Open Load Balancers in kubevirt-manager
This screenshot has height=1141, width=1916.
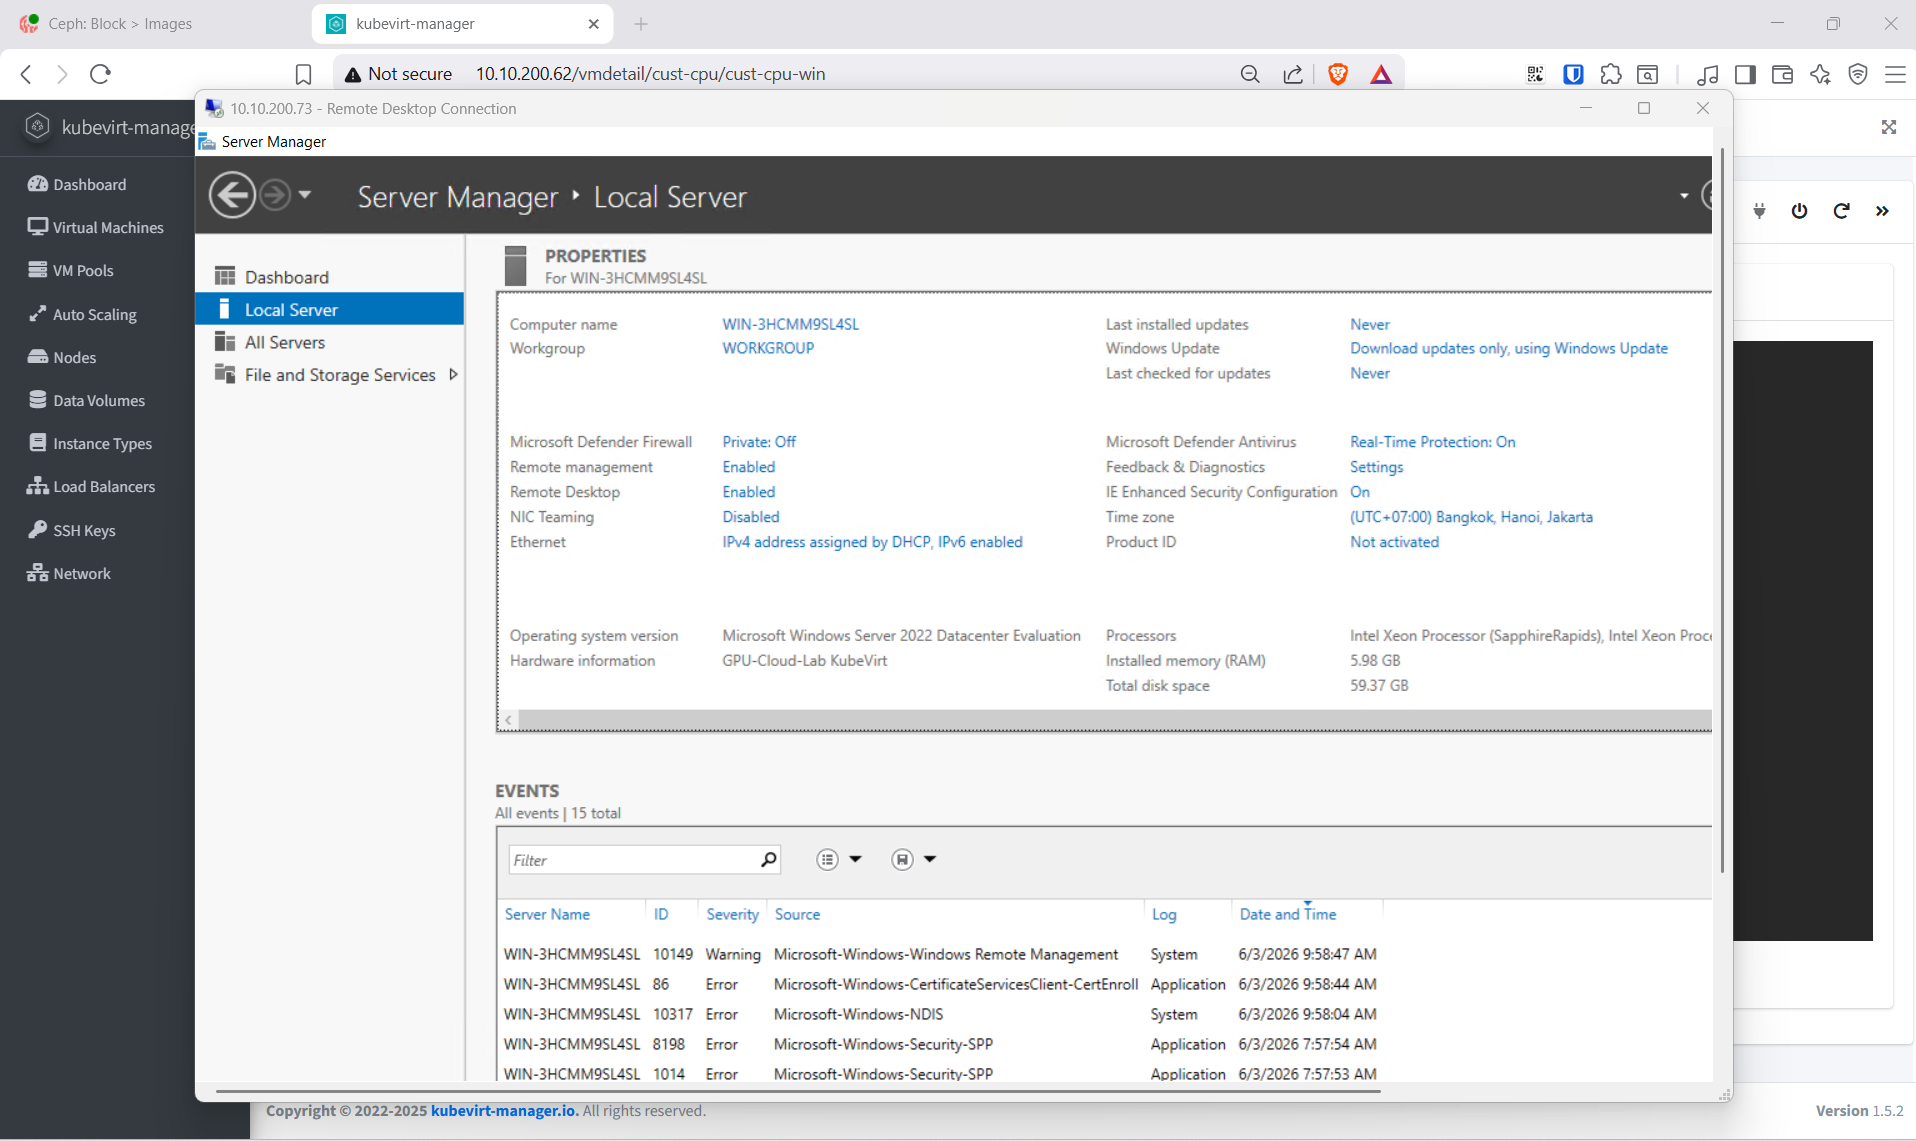pyautogui.click(x=91, y=486)
